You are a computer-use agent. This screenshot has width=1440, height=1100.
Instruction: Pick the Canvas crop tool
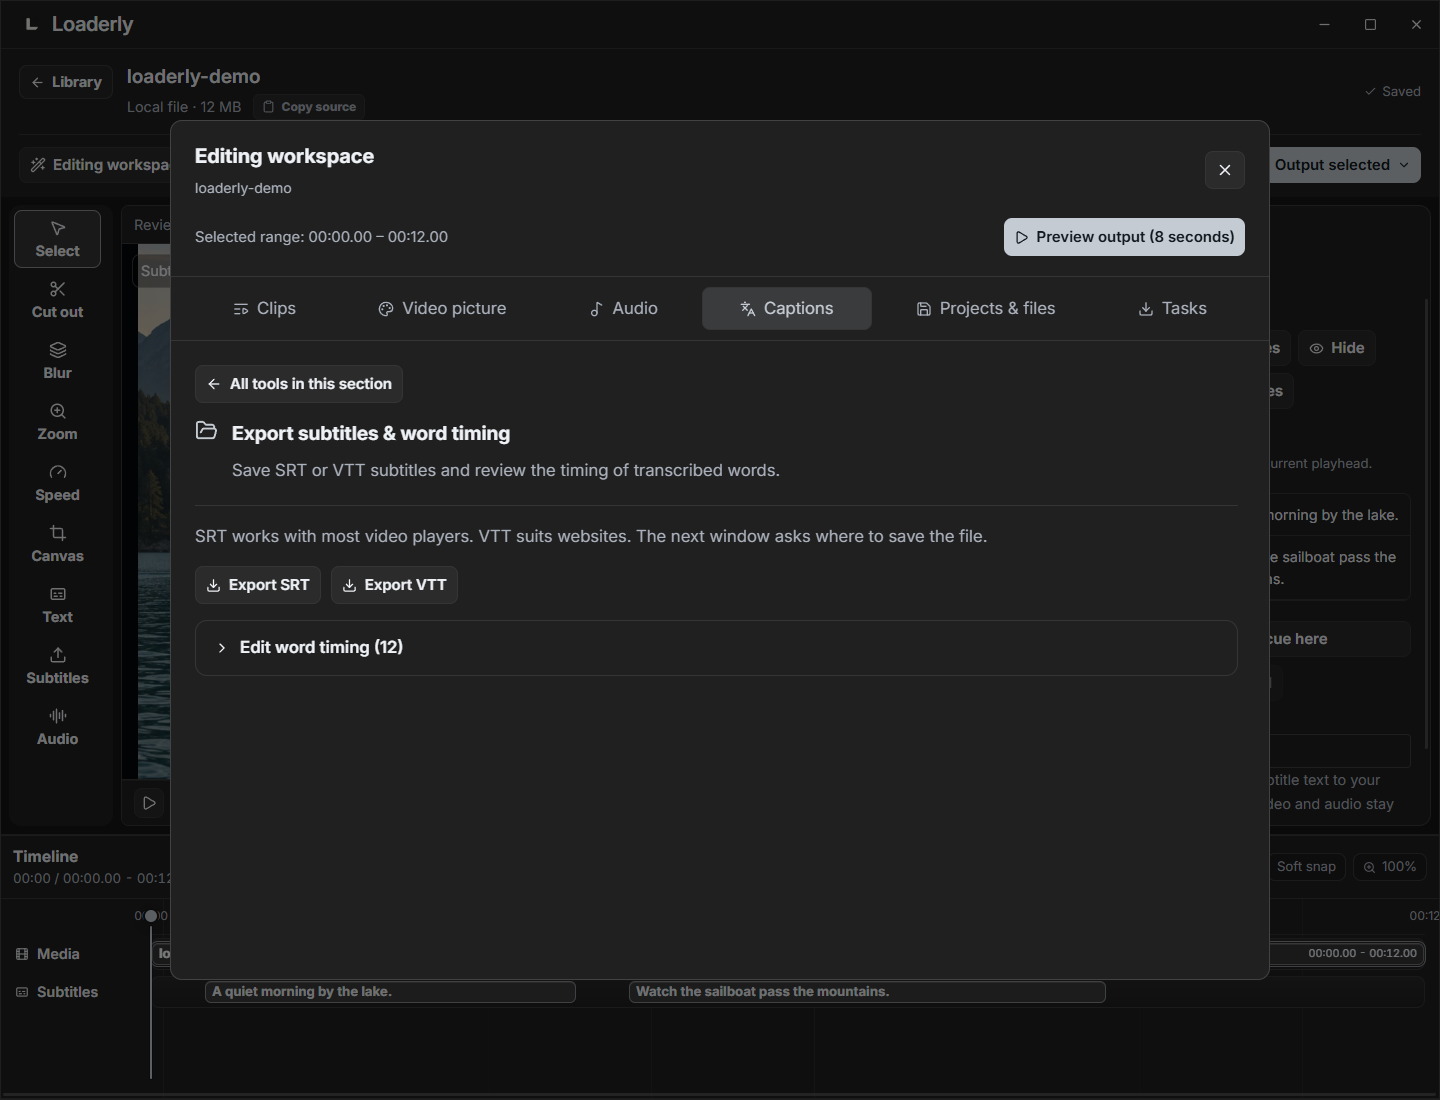(x=57, y=544)
